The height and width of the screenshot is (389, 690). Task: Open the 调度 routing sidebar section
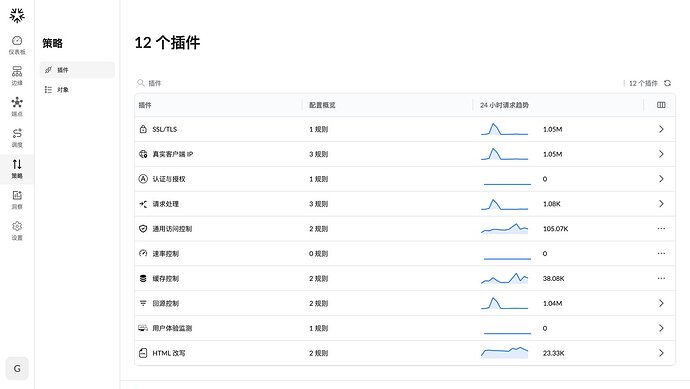point(17,138)
